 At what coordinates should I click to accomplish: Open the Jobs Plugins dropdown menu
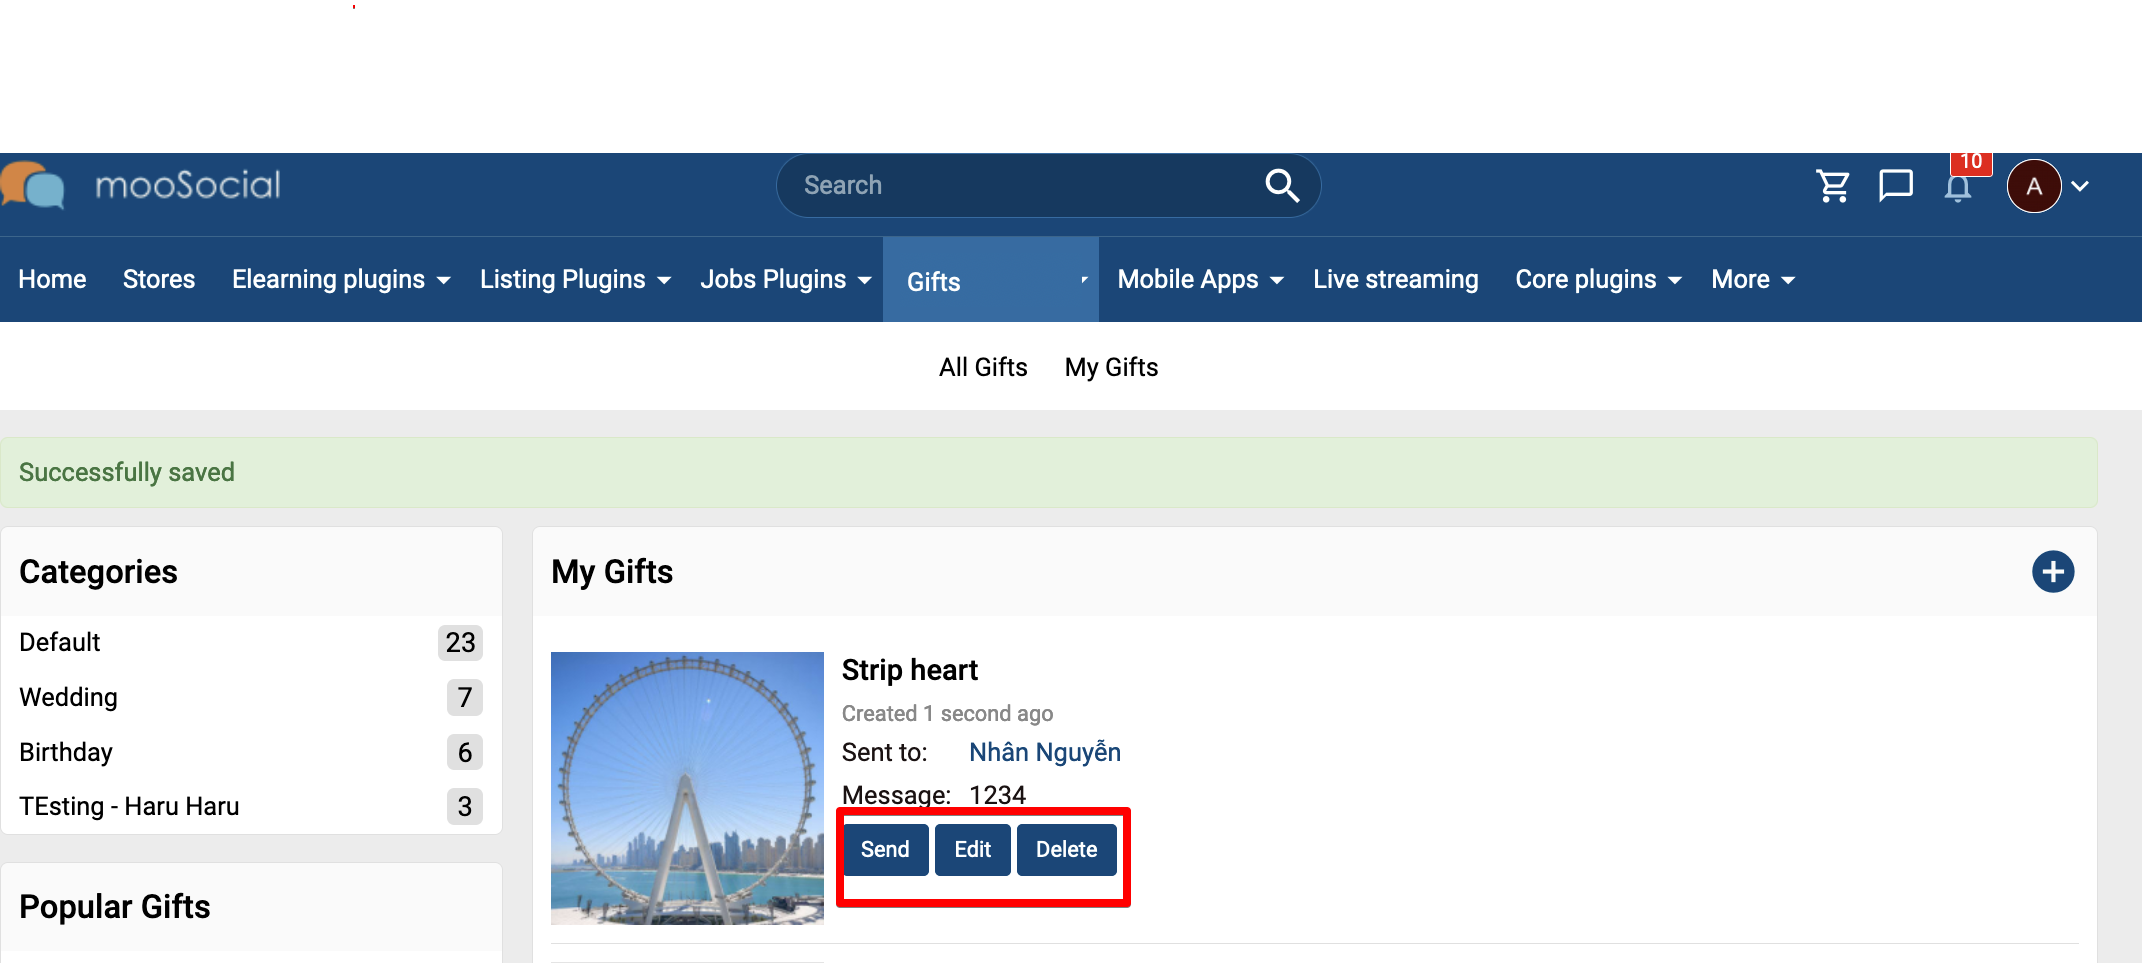click(x=786, y=279)
